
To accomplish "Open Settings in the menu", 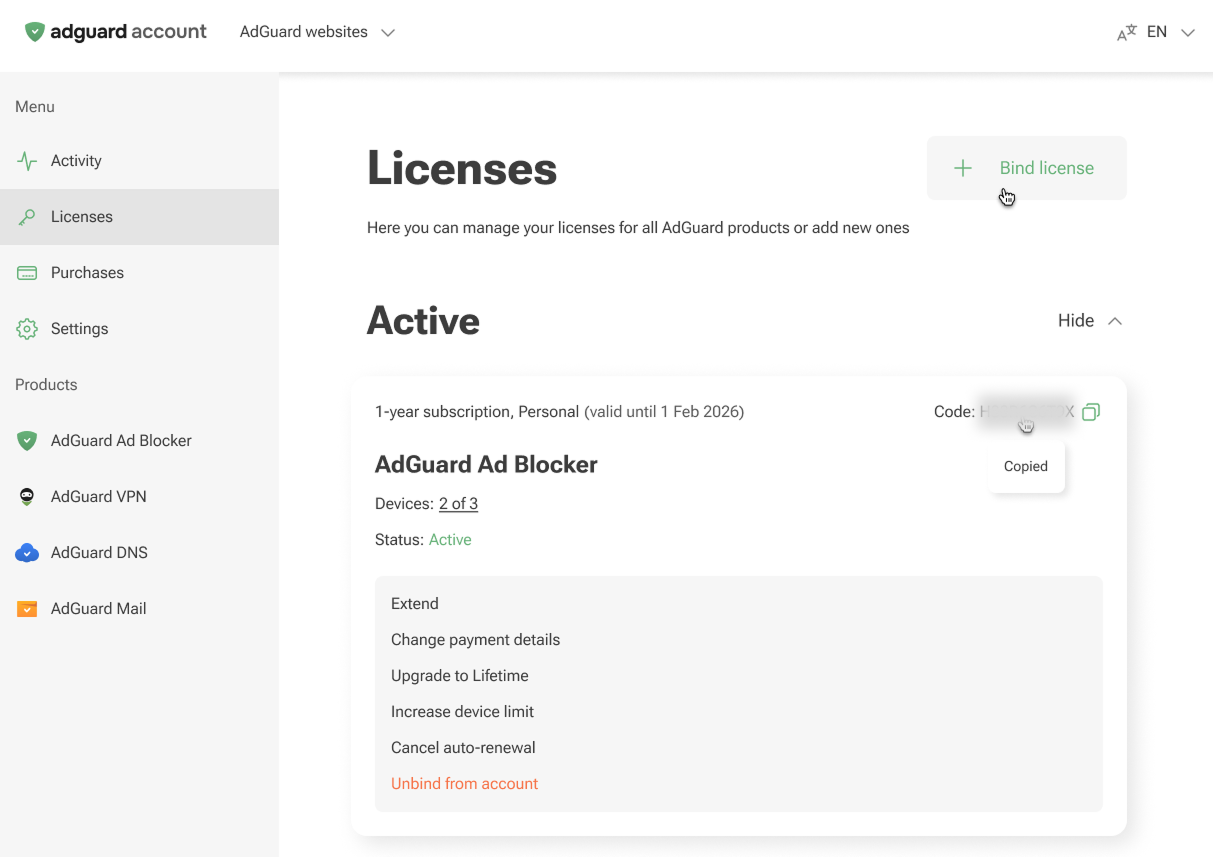I will tap(139, 329).
